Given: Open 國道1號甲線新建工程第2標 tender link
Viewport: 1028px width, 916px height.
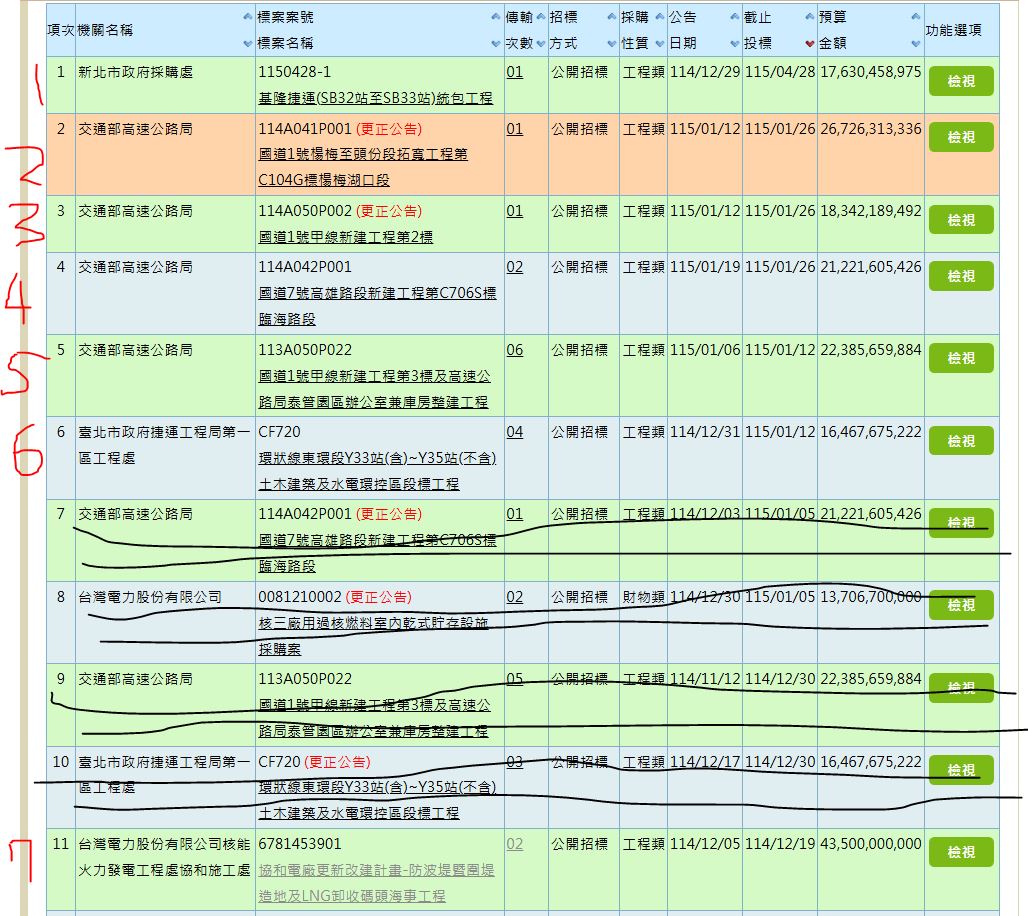Looking at the screenshot, I should 345,237.
